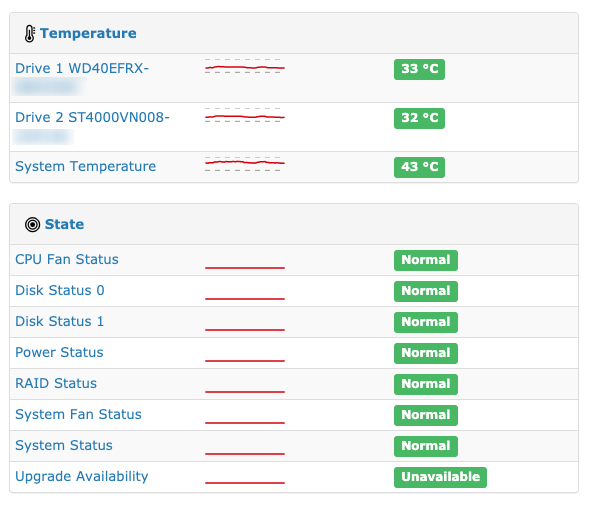Click the 32 °C badge for Drive 2

[x=420, y=118]
